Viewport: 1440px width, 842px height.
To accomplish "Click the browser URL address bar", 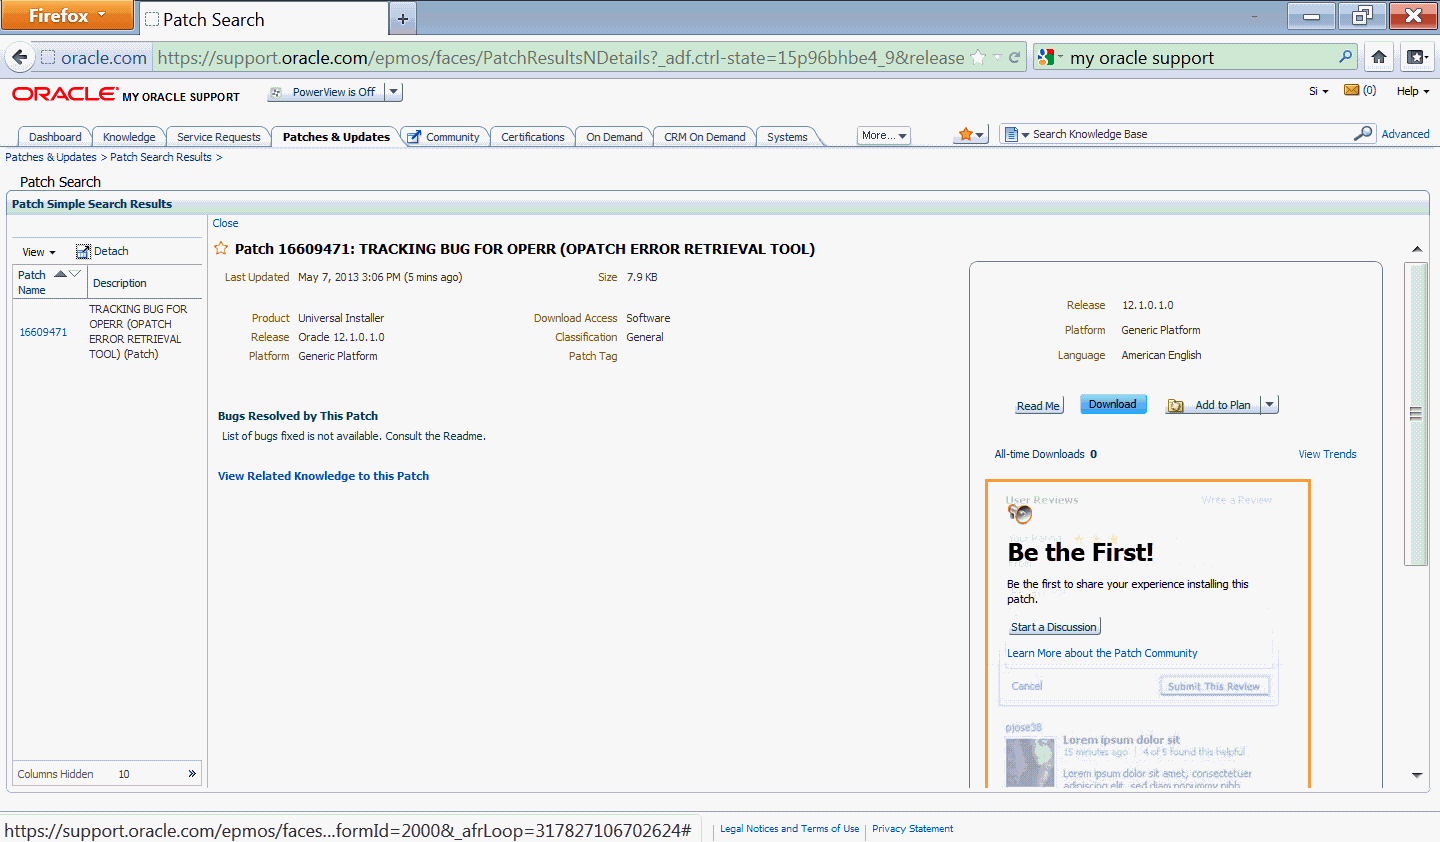I will (x=560, y=58).
